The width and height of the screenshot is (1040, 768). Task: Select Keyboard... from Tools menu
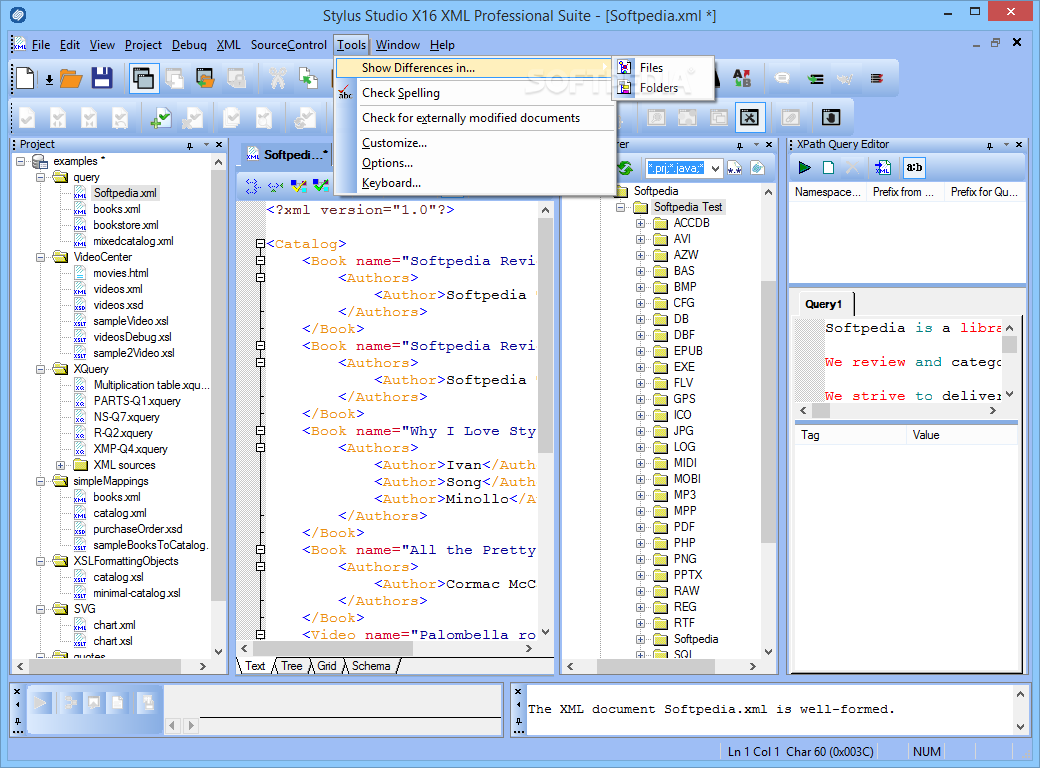pyautogui.click(x=474, y=183)
